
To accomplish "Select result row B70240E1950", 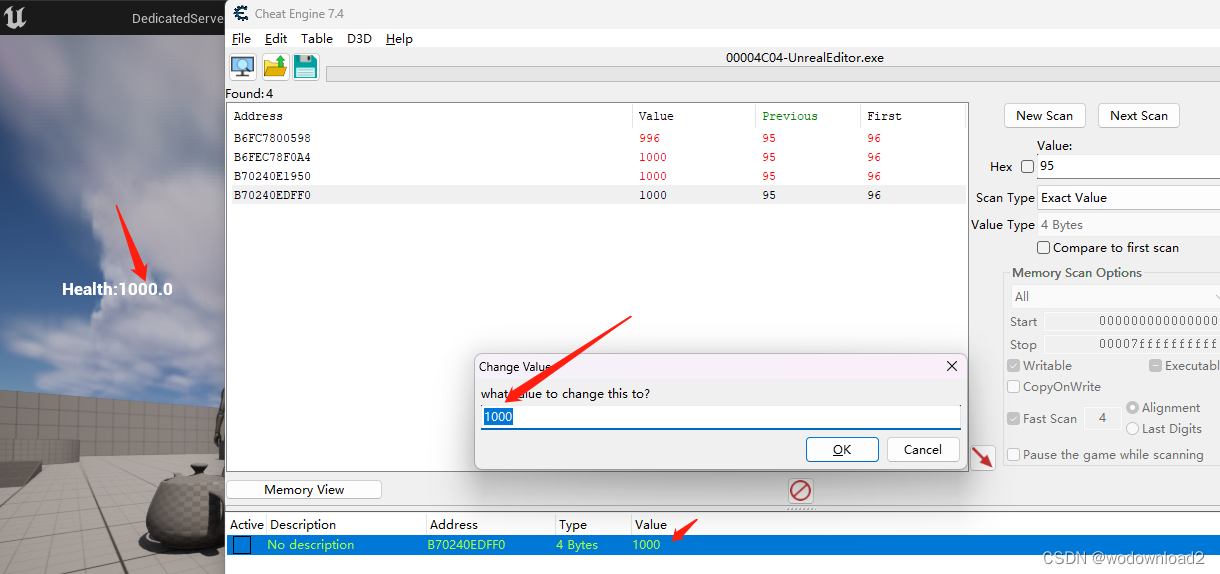I will pyautogui.click(x=596, y=176).
